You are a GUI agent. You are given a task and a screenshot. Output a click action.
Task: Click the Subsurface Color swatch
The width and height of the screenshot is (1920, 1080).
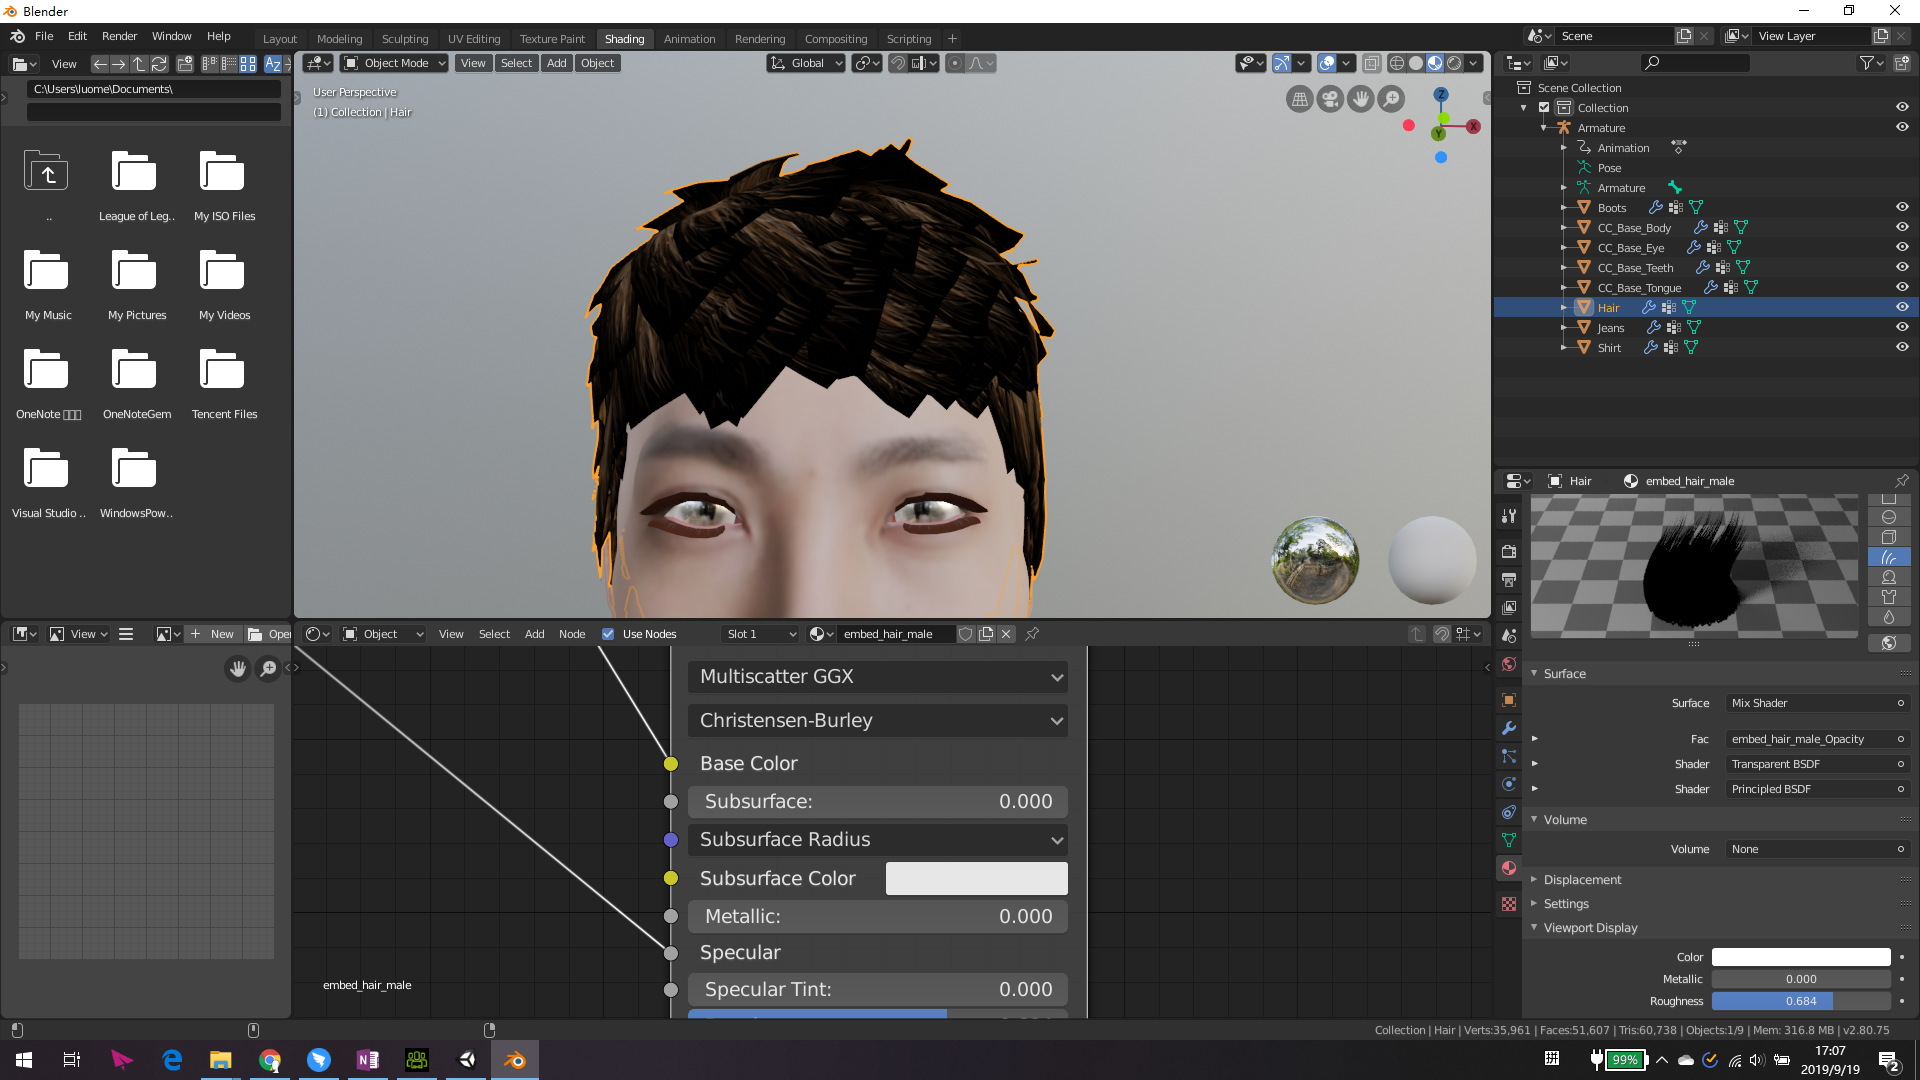976,877
